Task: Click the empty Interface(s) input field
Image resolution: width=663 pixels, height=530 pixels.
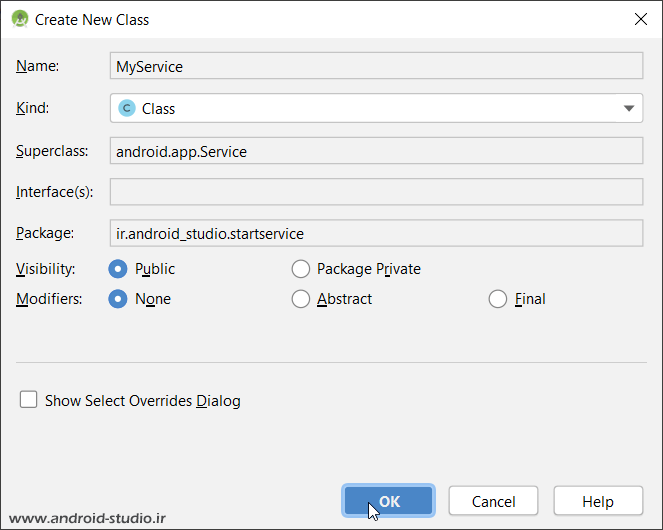Action: (x=375, y=192)
